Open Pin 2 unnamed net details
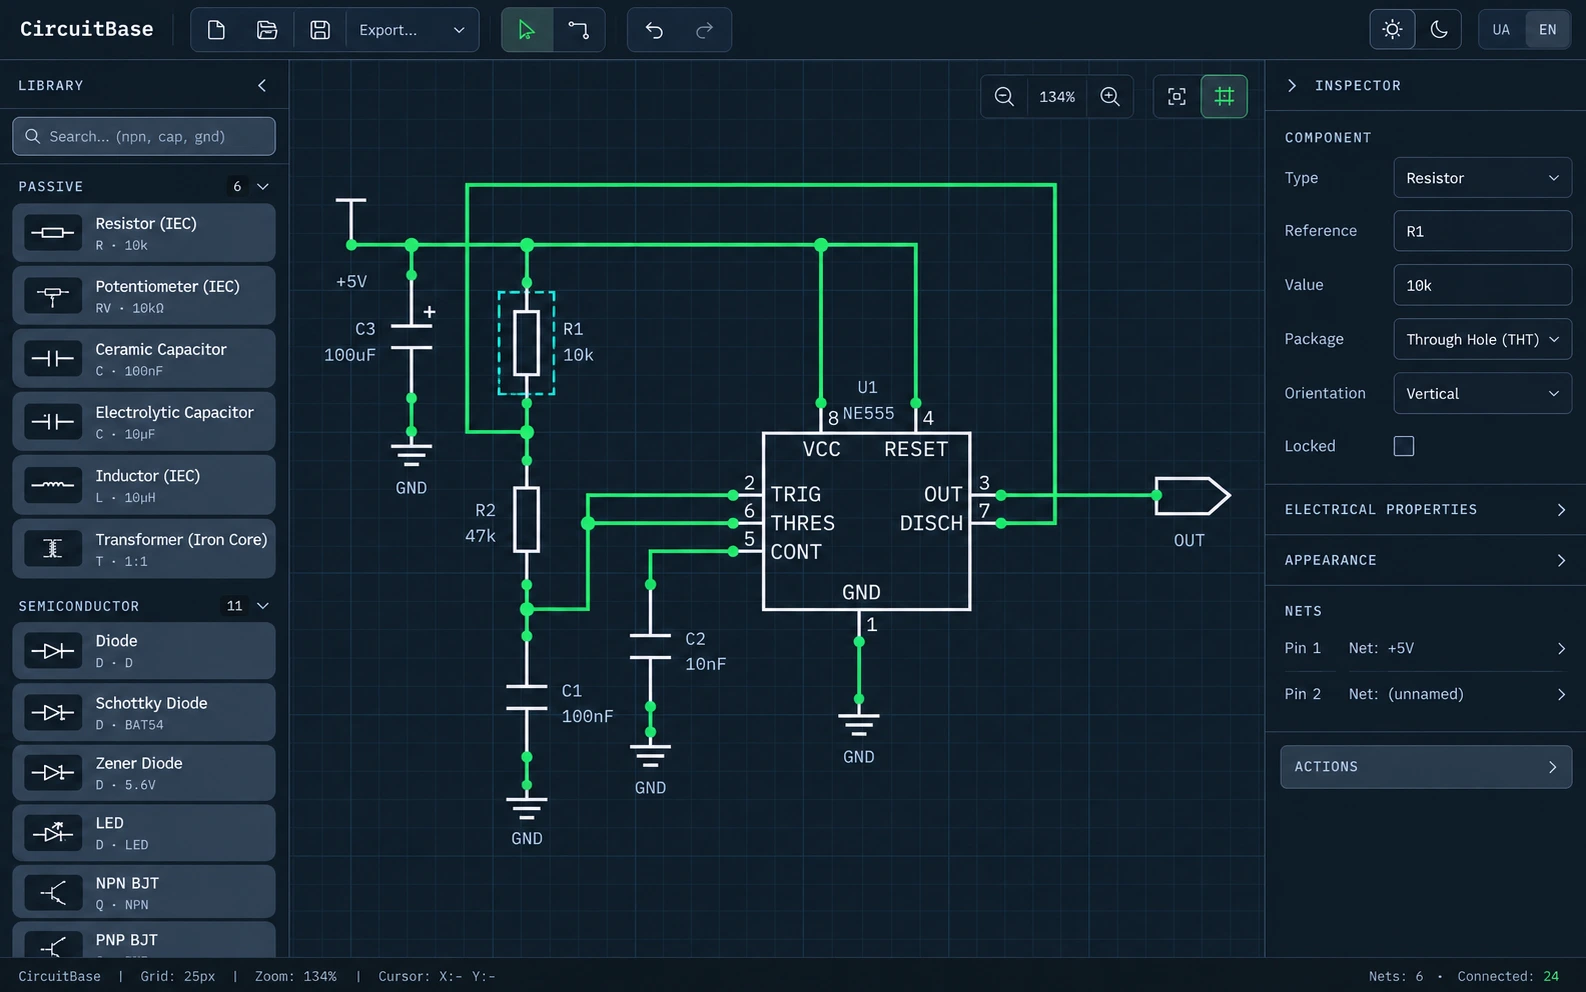Screen dimensions: 1586x992 [1425, 694]
